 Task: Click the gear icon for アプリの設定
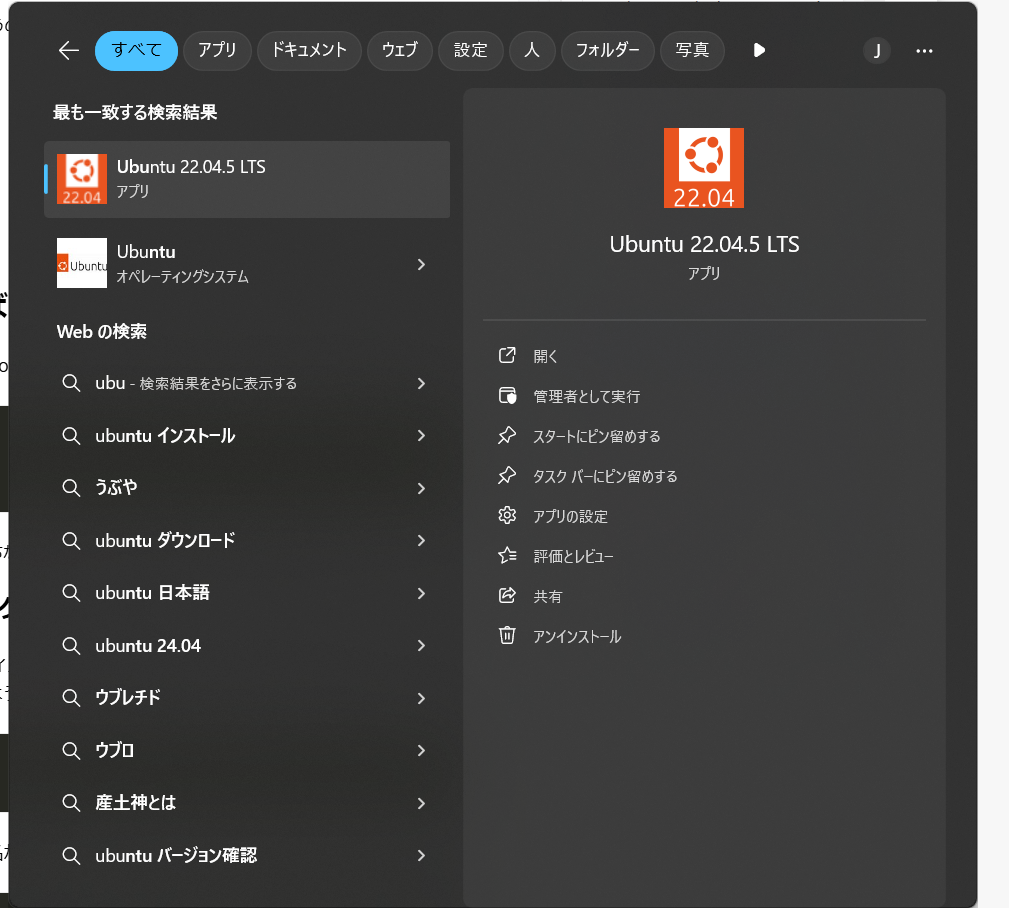click(507, 515)
